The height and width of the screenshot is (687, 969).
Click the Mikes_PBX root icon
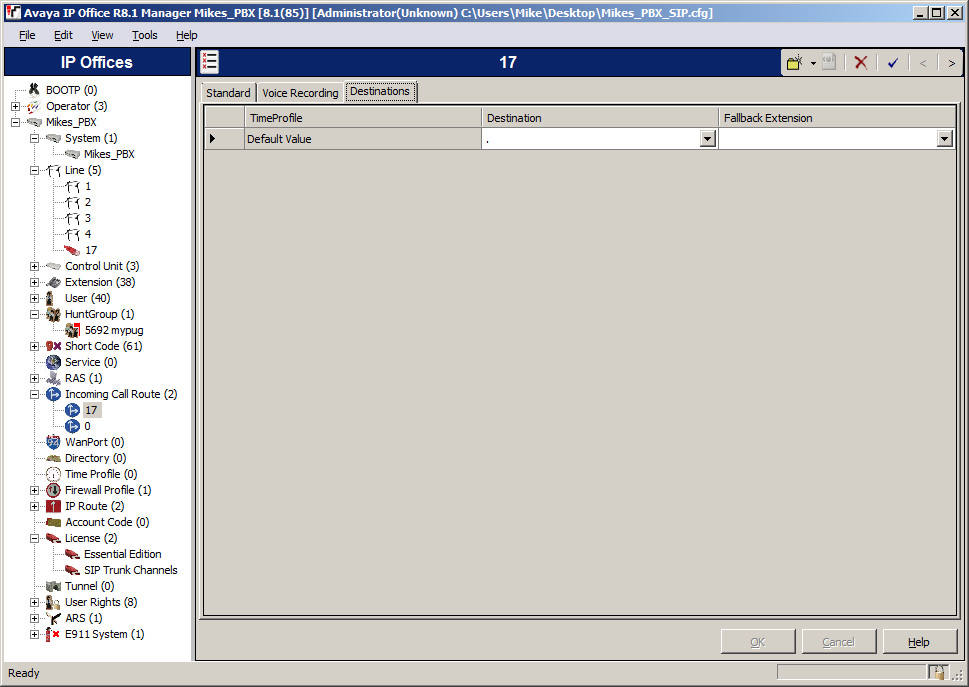34,122
